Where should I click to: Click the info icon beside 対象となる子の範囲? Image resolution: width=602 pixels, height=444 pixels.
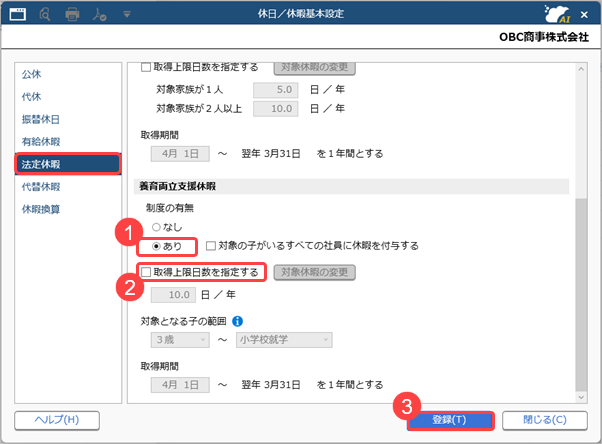coord(238,321)
